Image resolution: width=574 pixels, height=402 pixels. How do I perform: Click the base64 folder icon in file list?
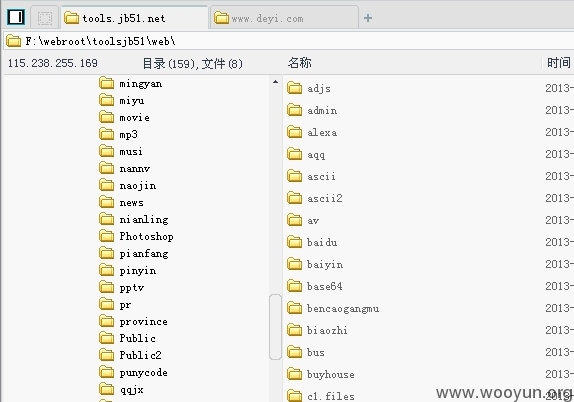tap(294, 286)
